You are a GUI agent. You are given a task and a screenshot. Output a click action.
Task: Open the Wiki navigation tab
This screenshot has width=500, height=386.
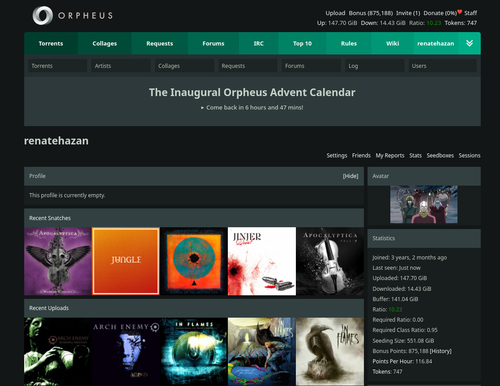pyautogui.click(x=392, y=43)
